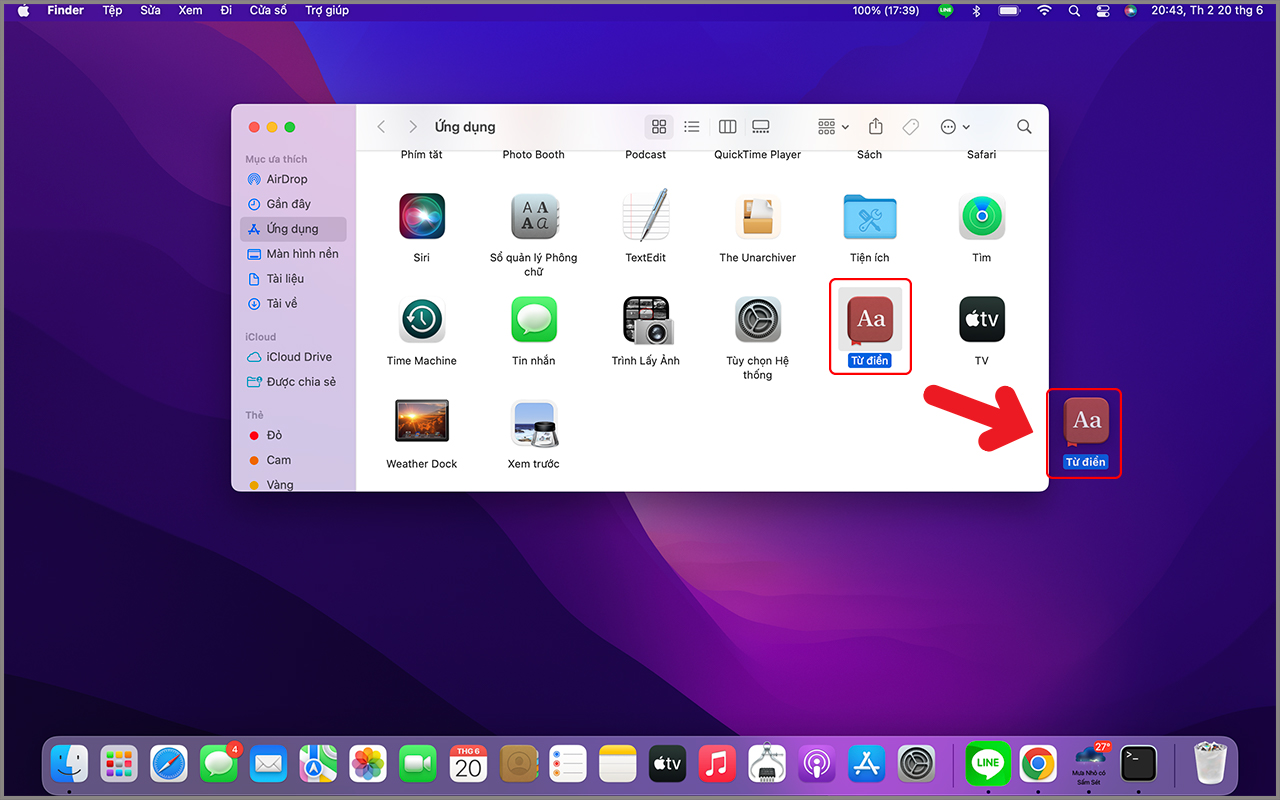This screenshot has height=800, width=1280.
Task: Open the group-by dropdown in toolbar
Action: tap(833, 127)
